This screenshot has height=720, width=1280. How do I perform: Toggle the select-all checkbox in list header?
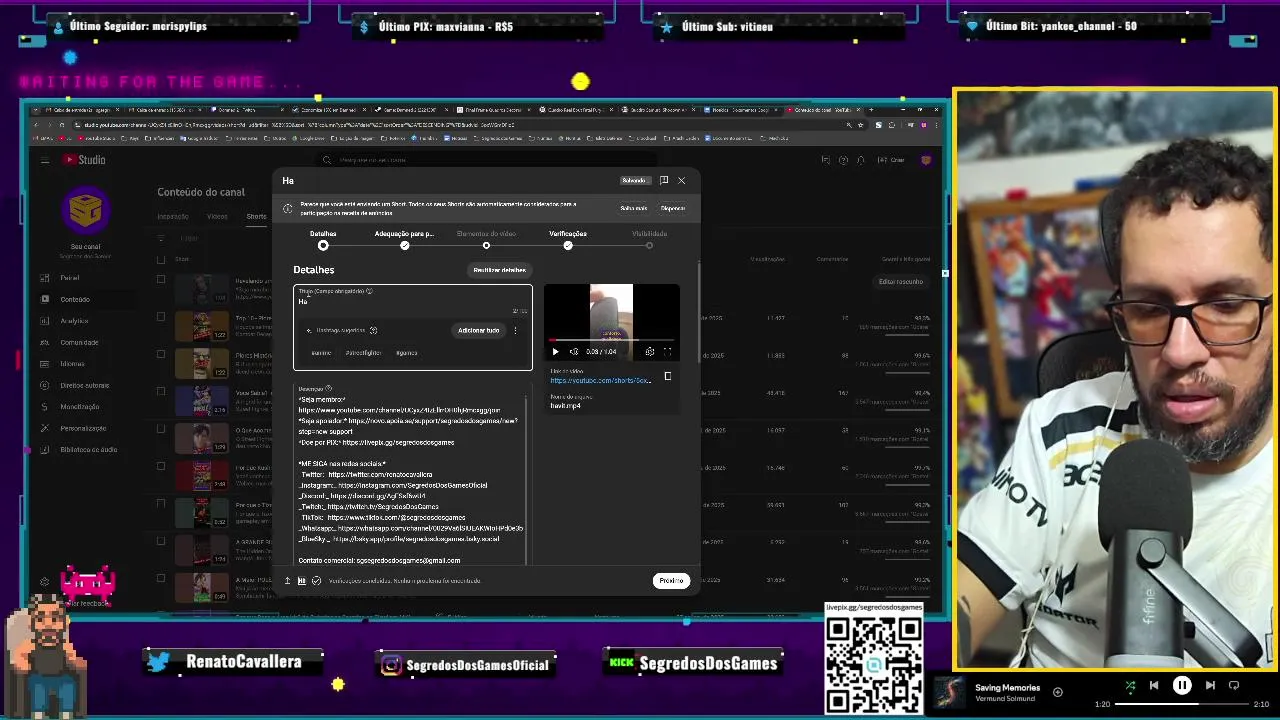tap(161, 259)
